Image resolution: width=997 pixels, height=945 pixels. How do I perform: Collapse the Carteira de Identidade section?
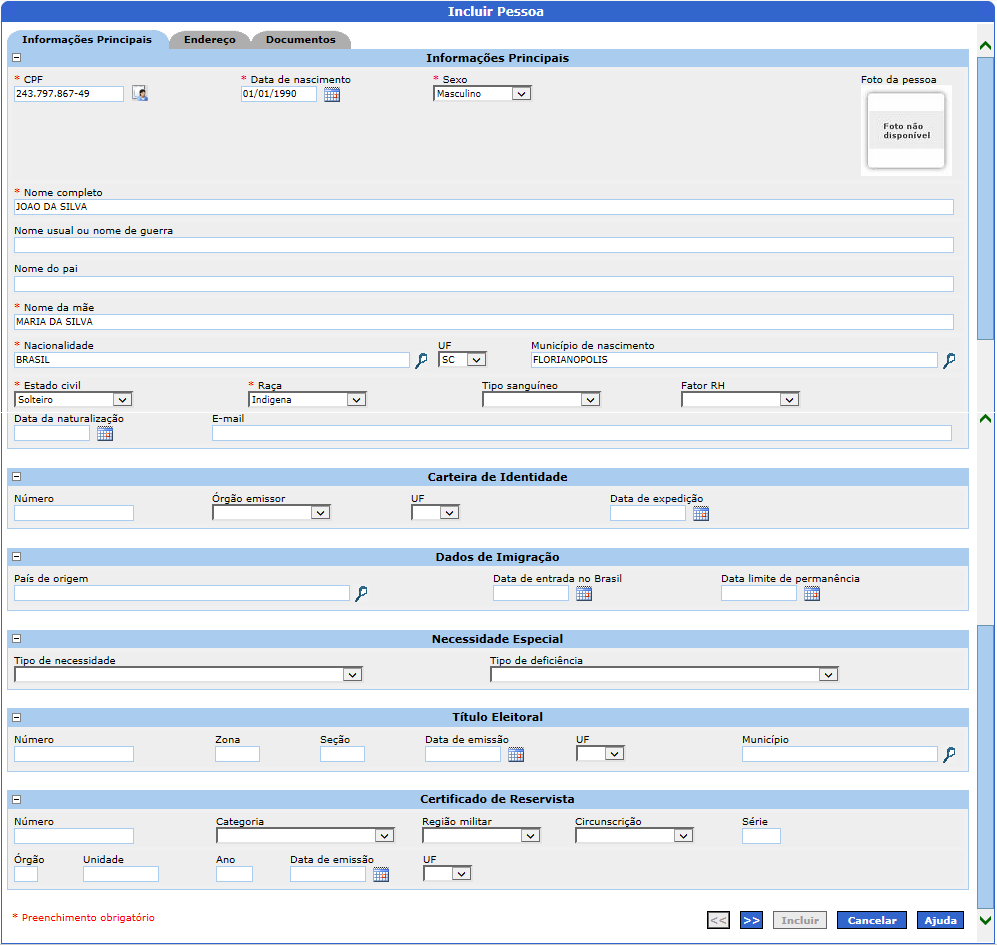(16, 477)
